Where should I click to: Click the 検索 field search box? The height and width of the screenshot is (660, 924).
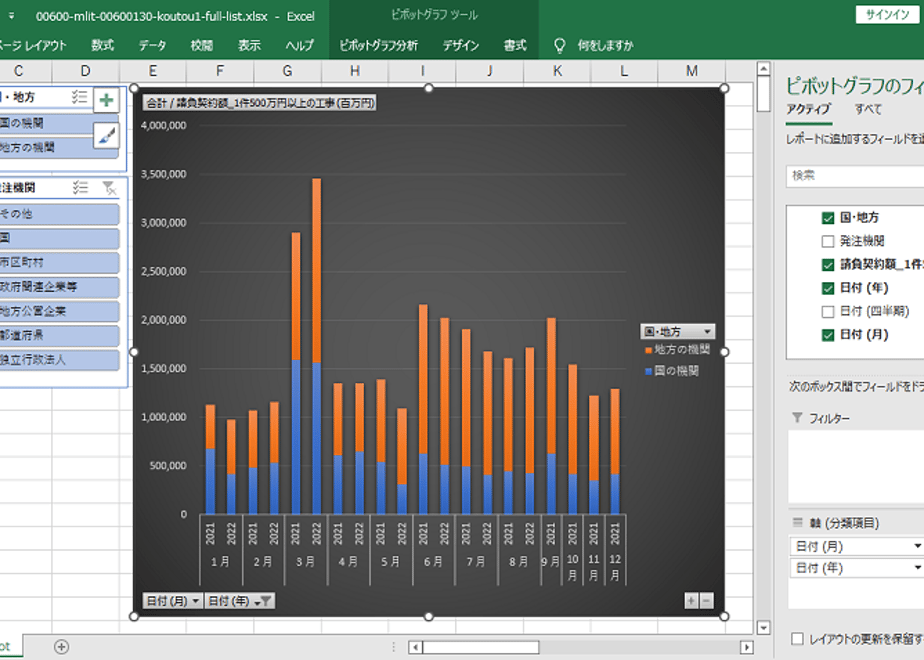click(854, 176)
